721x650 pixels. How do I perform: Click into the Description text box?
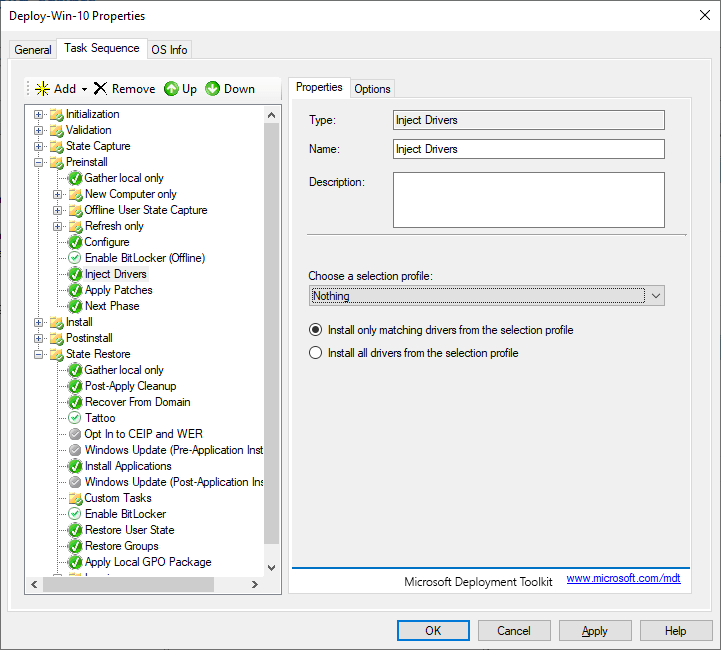click(528, 200)
